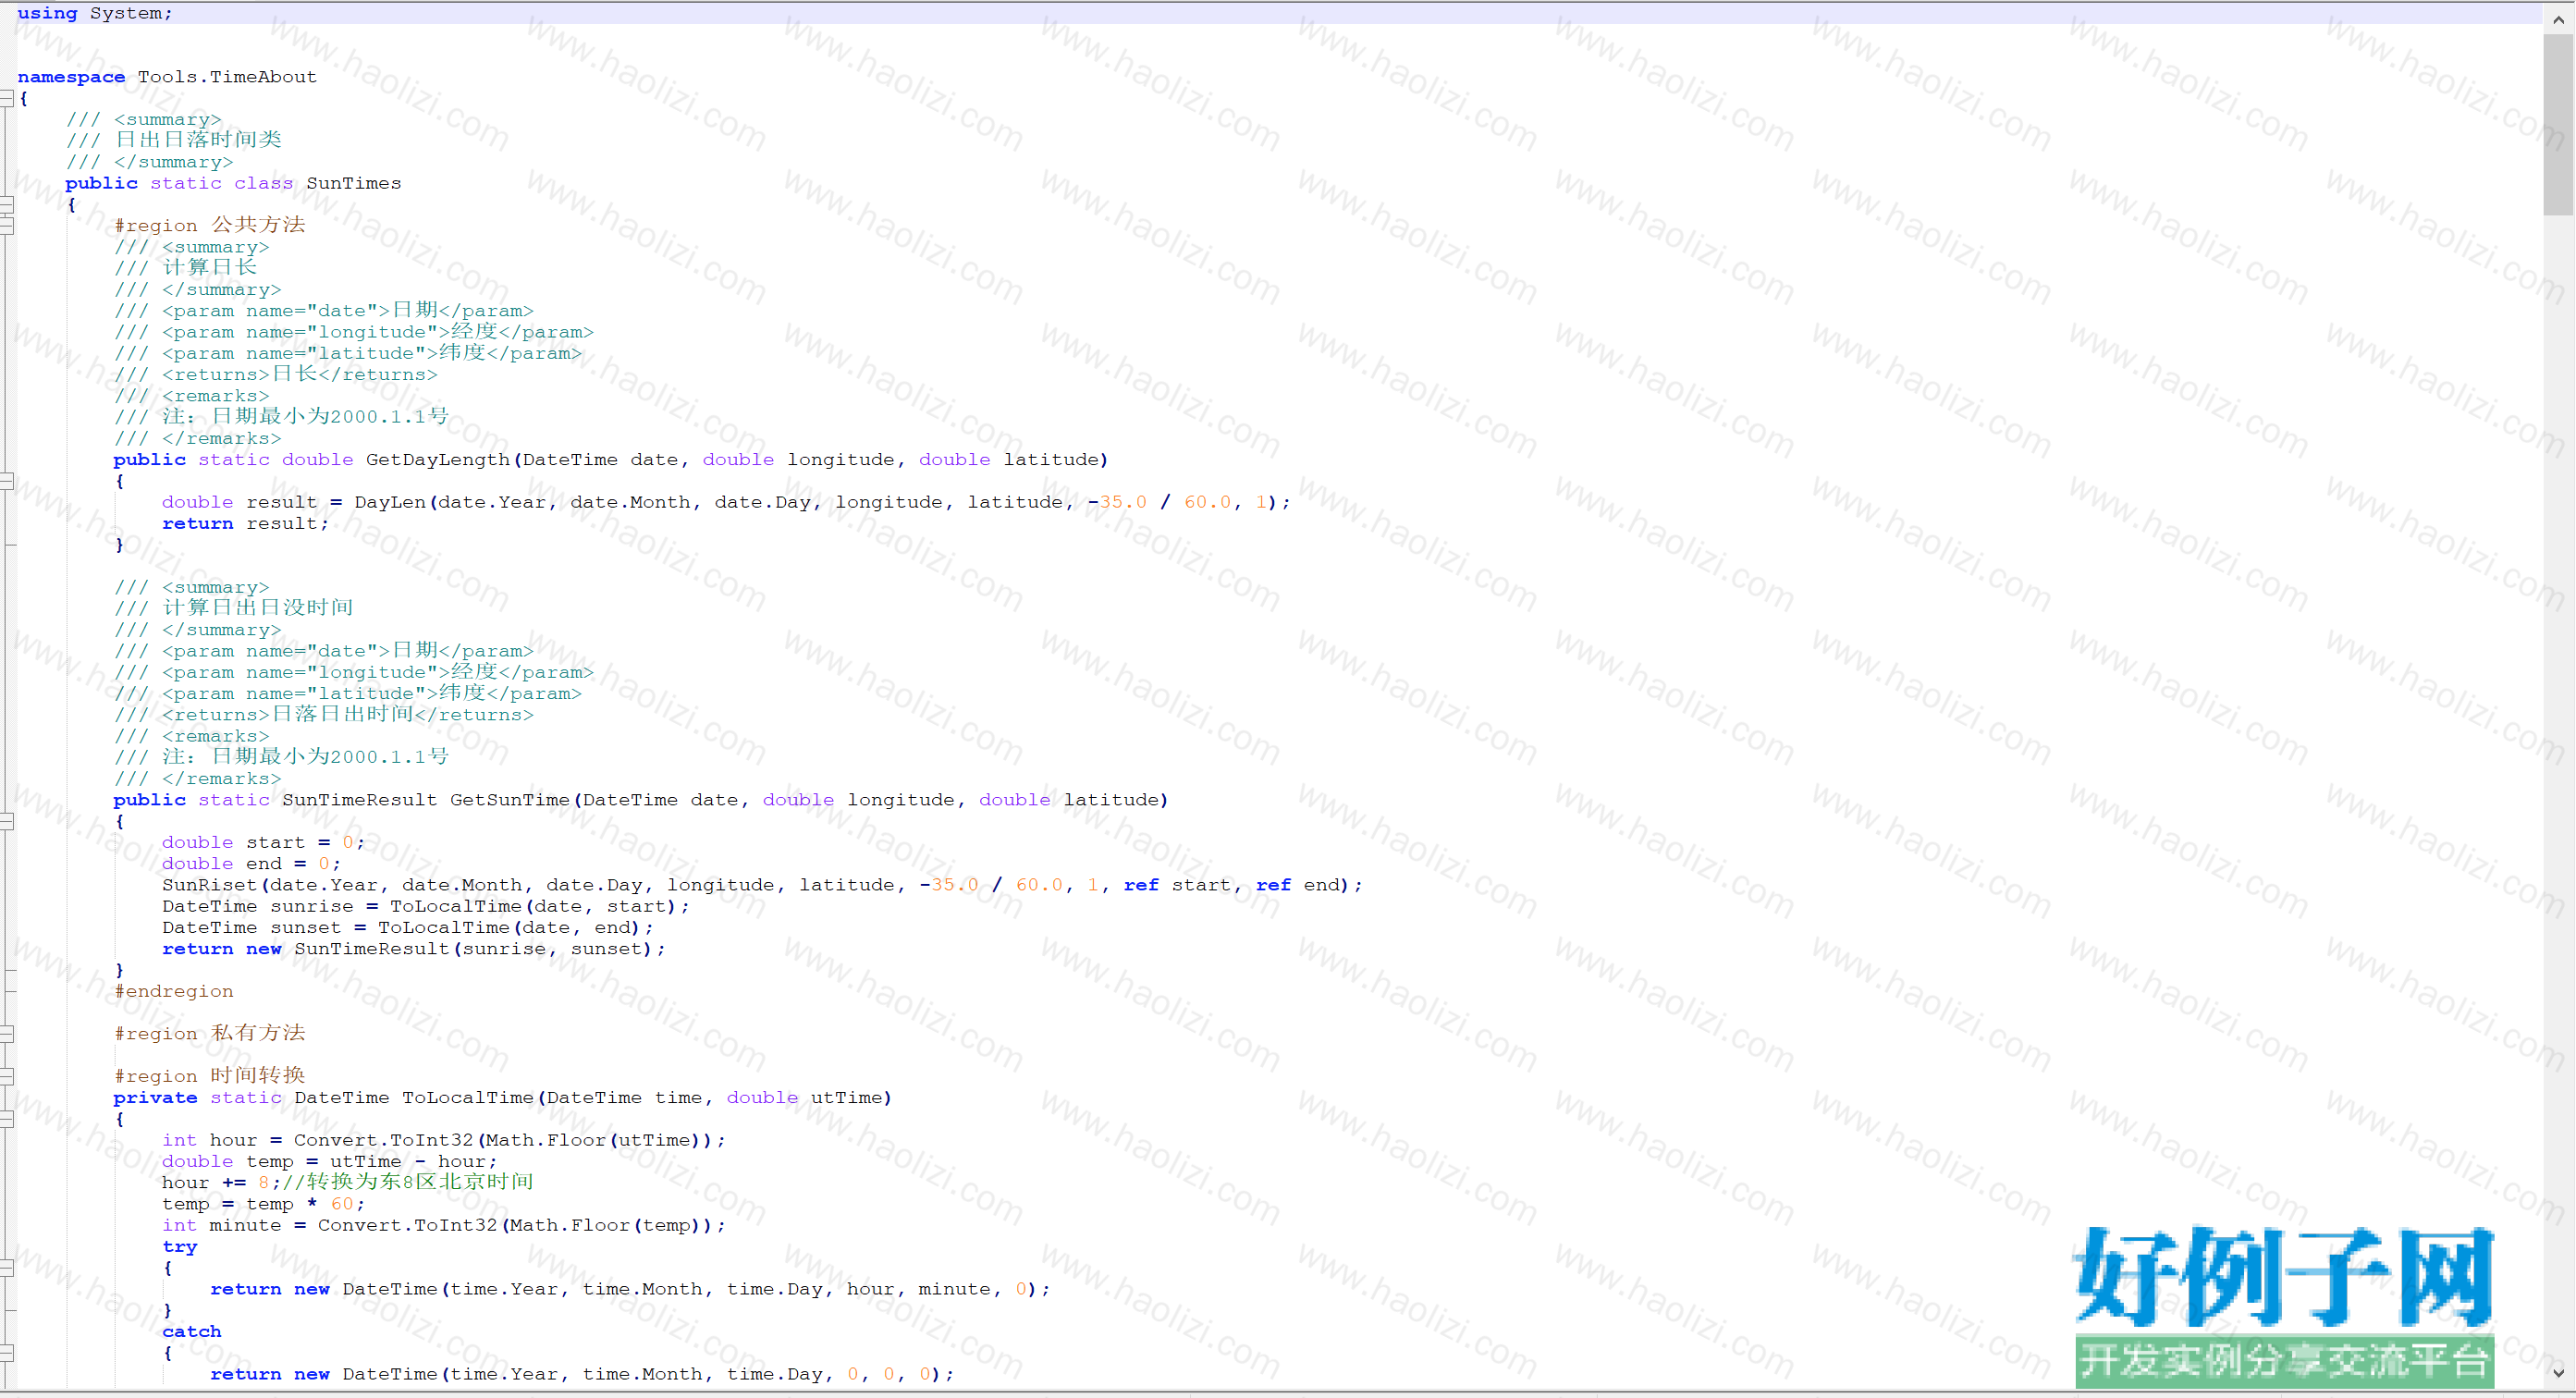Click the 'SunTimes' class name

(353, 183)
